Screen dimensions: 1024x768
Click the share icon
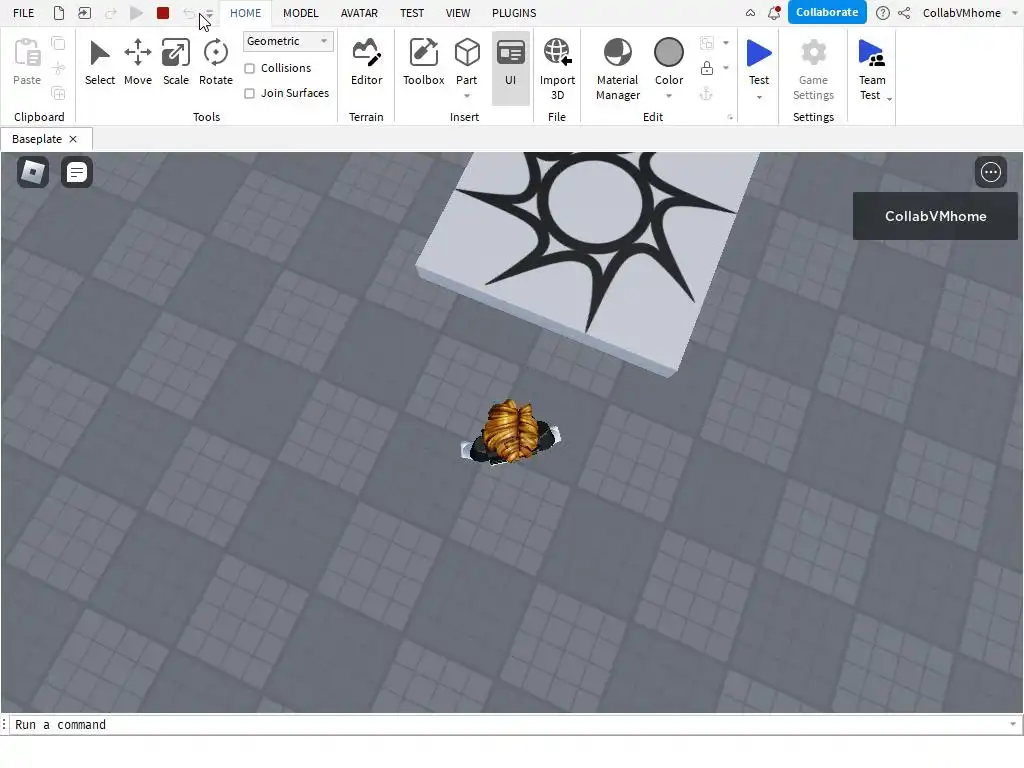coord(904,13)
